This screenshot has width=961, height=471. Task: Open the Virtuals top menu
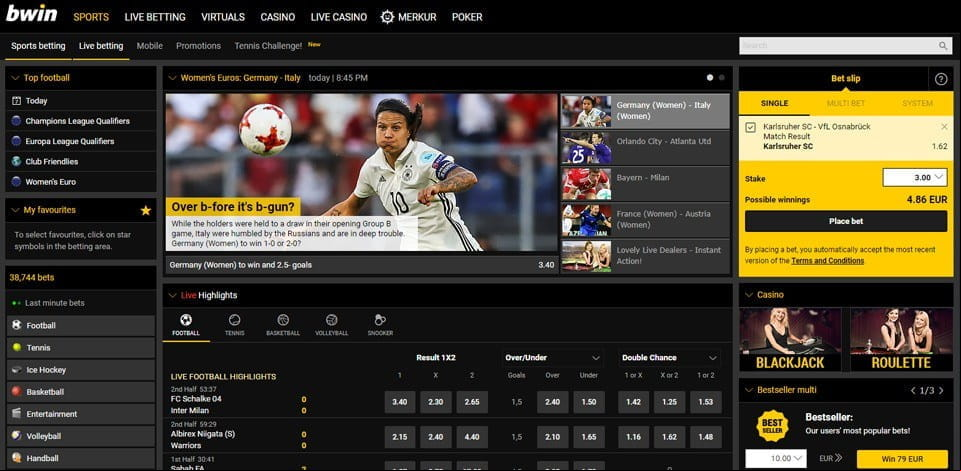223,17
